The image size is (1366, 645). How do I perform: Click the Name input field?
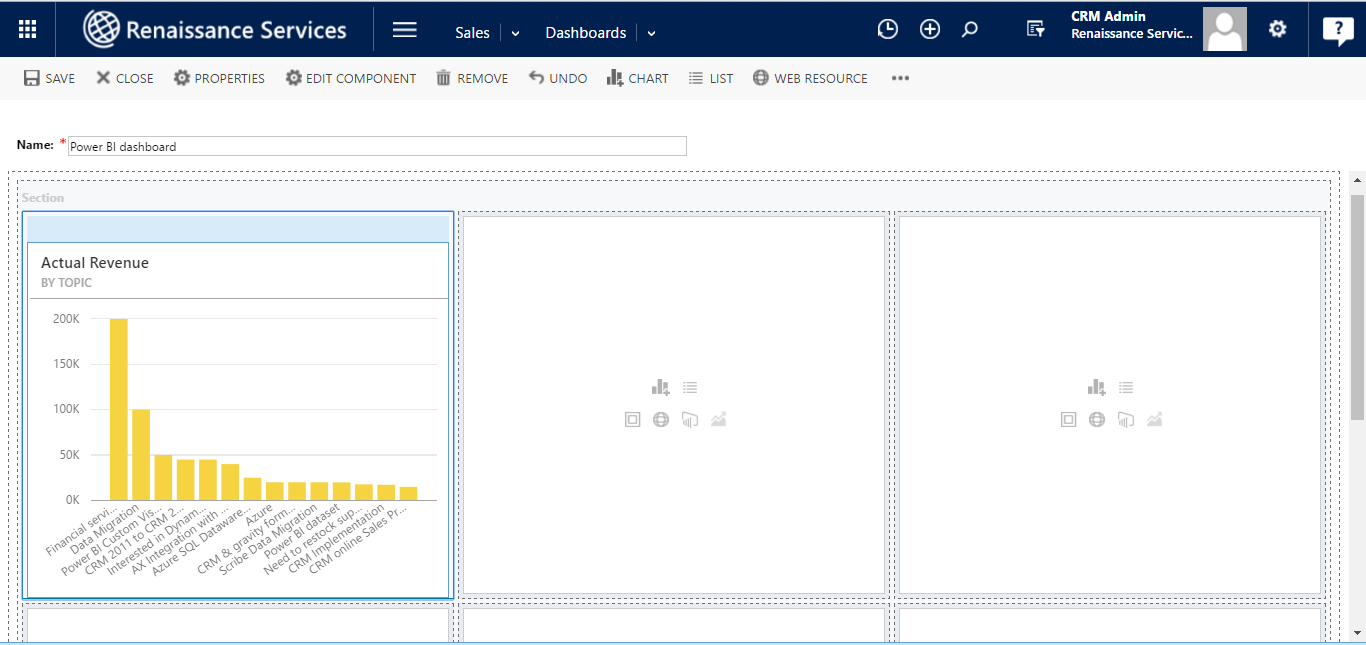click(x=377, y=146)
